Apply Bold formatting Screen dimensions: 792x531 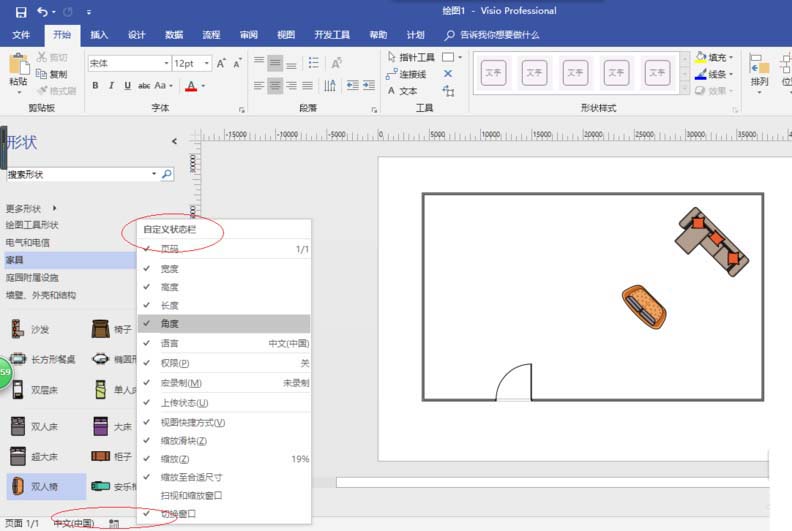[x=96, y=86]
